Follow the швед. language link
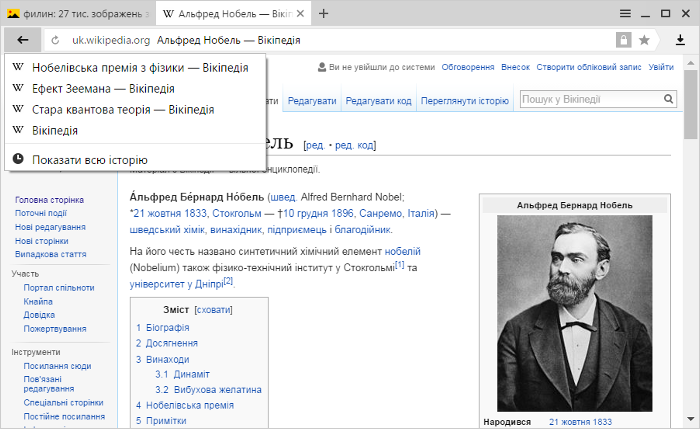Screen dimensions: 700x429 coord(283,197)
